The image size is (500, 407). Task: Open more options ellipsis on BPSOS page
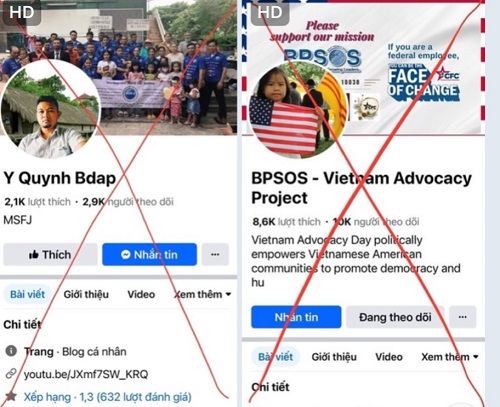(x=462, y=317)
